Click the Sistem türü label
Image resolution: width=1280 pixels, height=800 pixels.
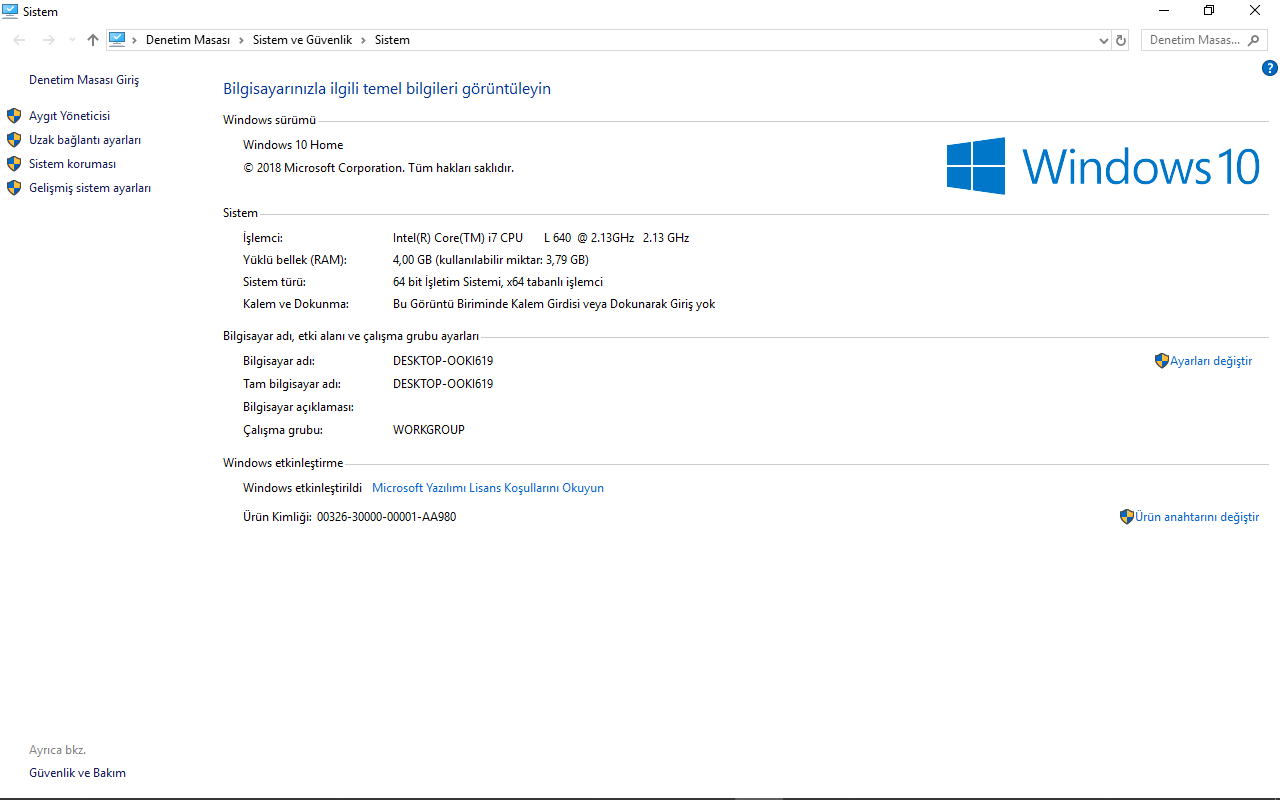point(274,282)
